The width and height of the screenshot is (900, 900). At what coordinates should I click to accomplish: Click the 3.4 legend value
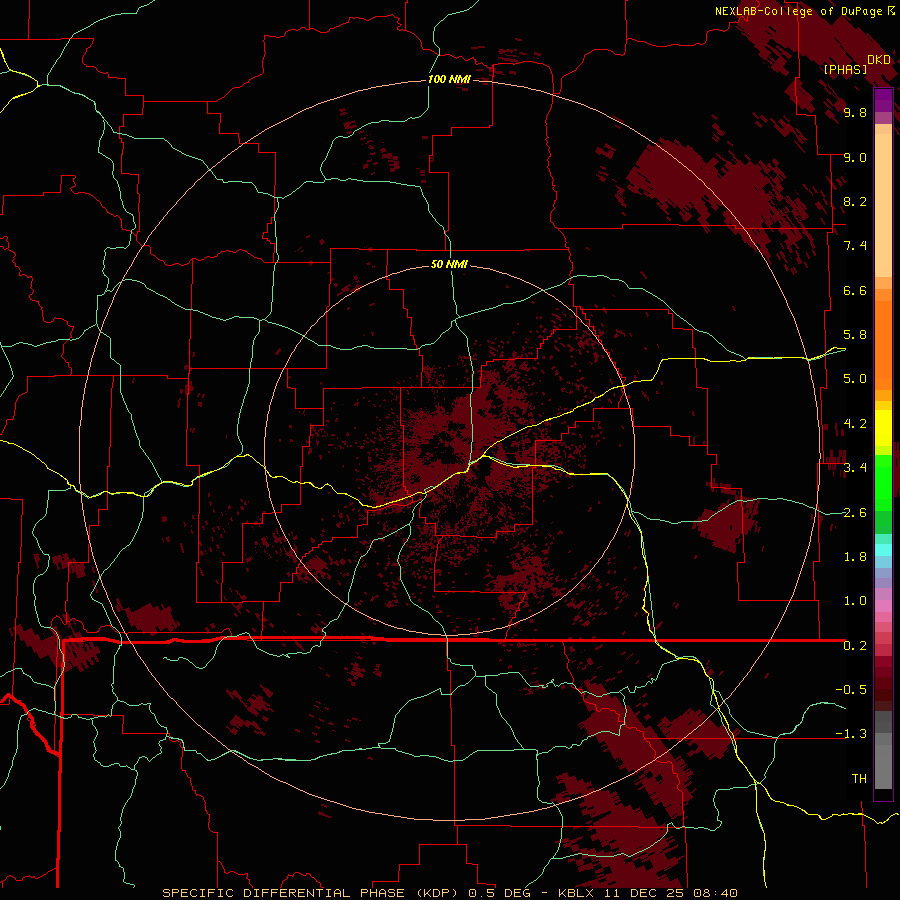[855, 468]
